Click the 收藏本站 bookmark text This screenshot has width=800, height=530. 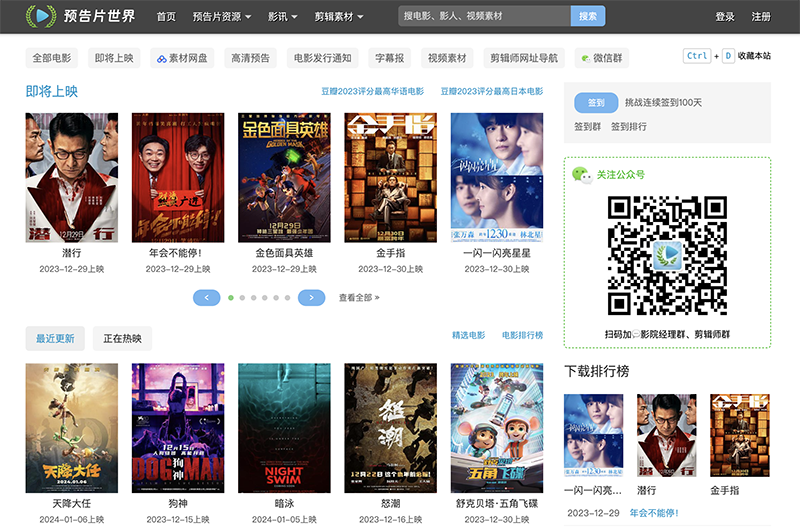tap(754, 56)
